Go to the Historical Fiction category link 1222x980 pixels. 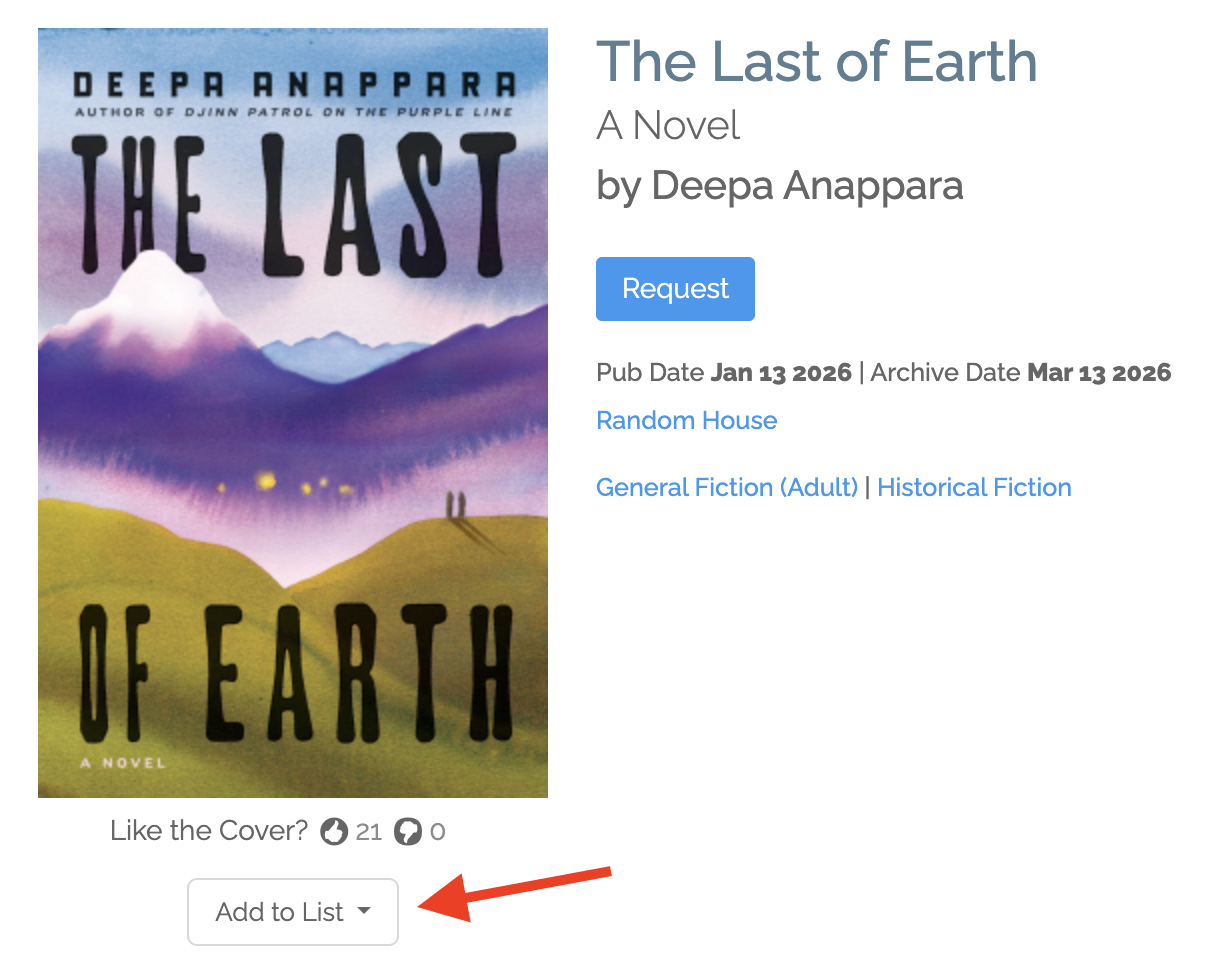tap(974, 487)
